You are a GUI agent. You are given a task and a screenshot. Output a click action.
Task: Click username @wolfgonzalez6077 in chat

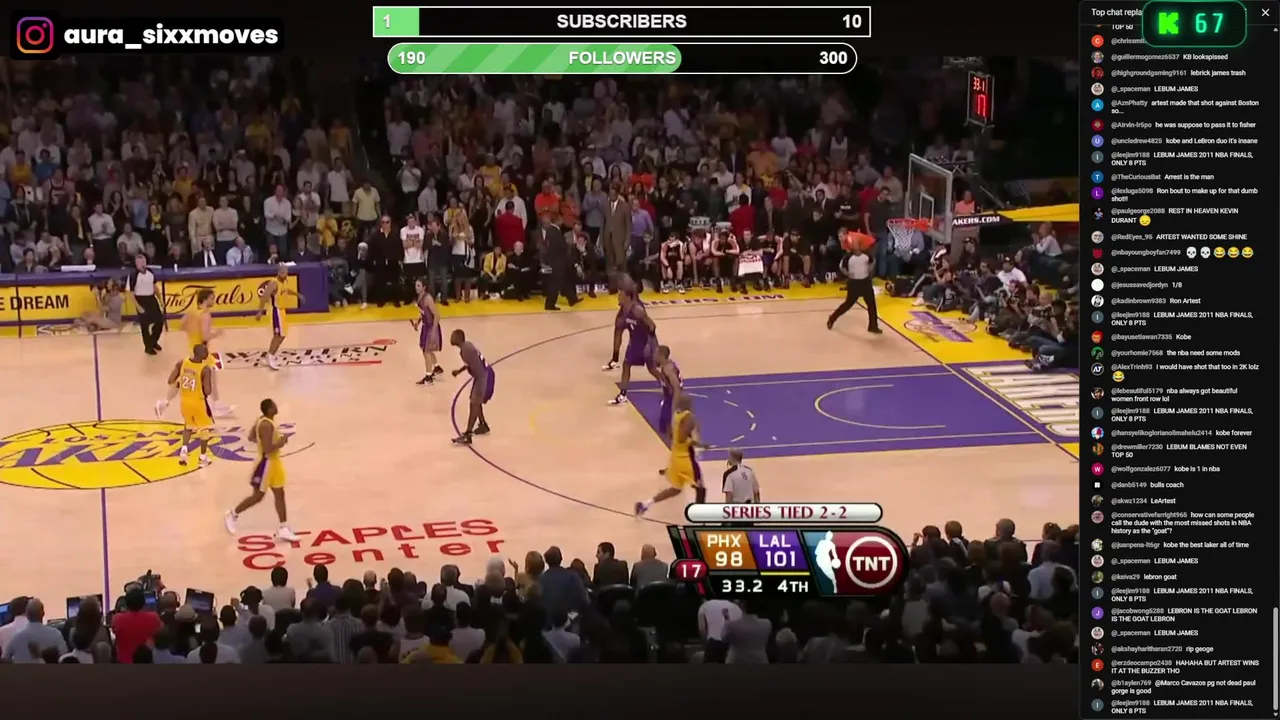(1140, 469)
